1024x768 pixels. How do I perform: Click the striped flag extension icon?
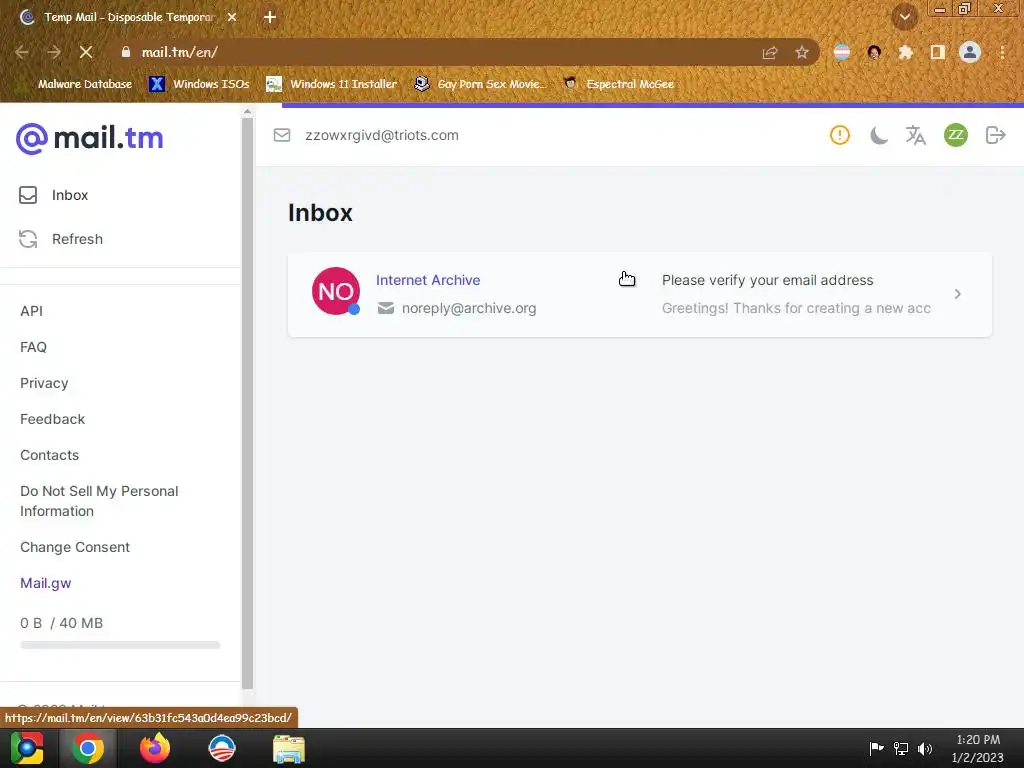click(842, 52)
